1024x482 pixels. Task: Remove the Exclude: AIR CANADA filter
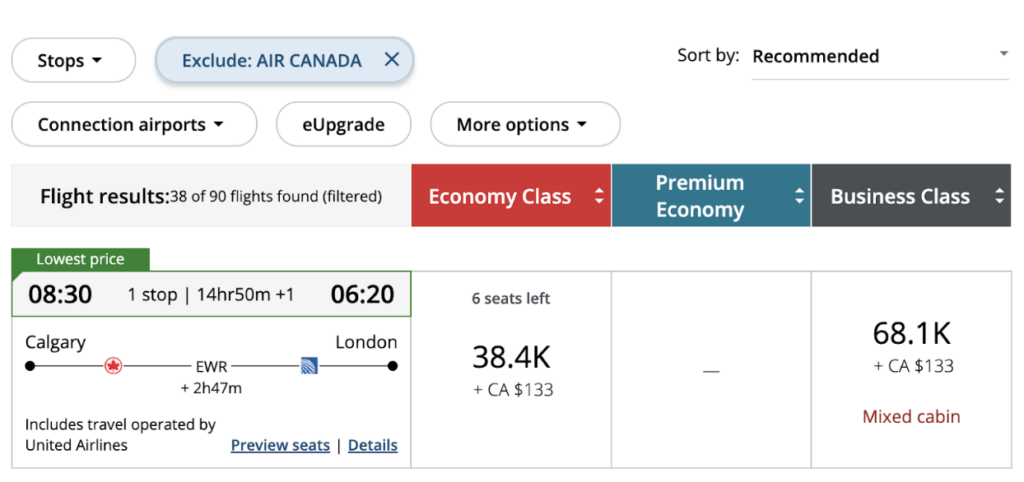point(392,60)
